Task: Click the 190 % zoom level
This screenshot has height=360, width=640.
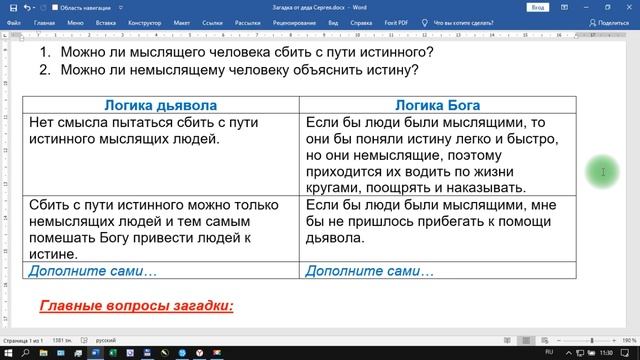Action: click(x=629, y=340)
